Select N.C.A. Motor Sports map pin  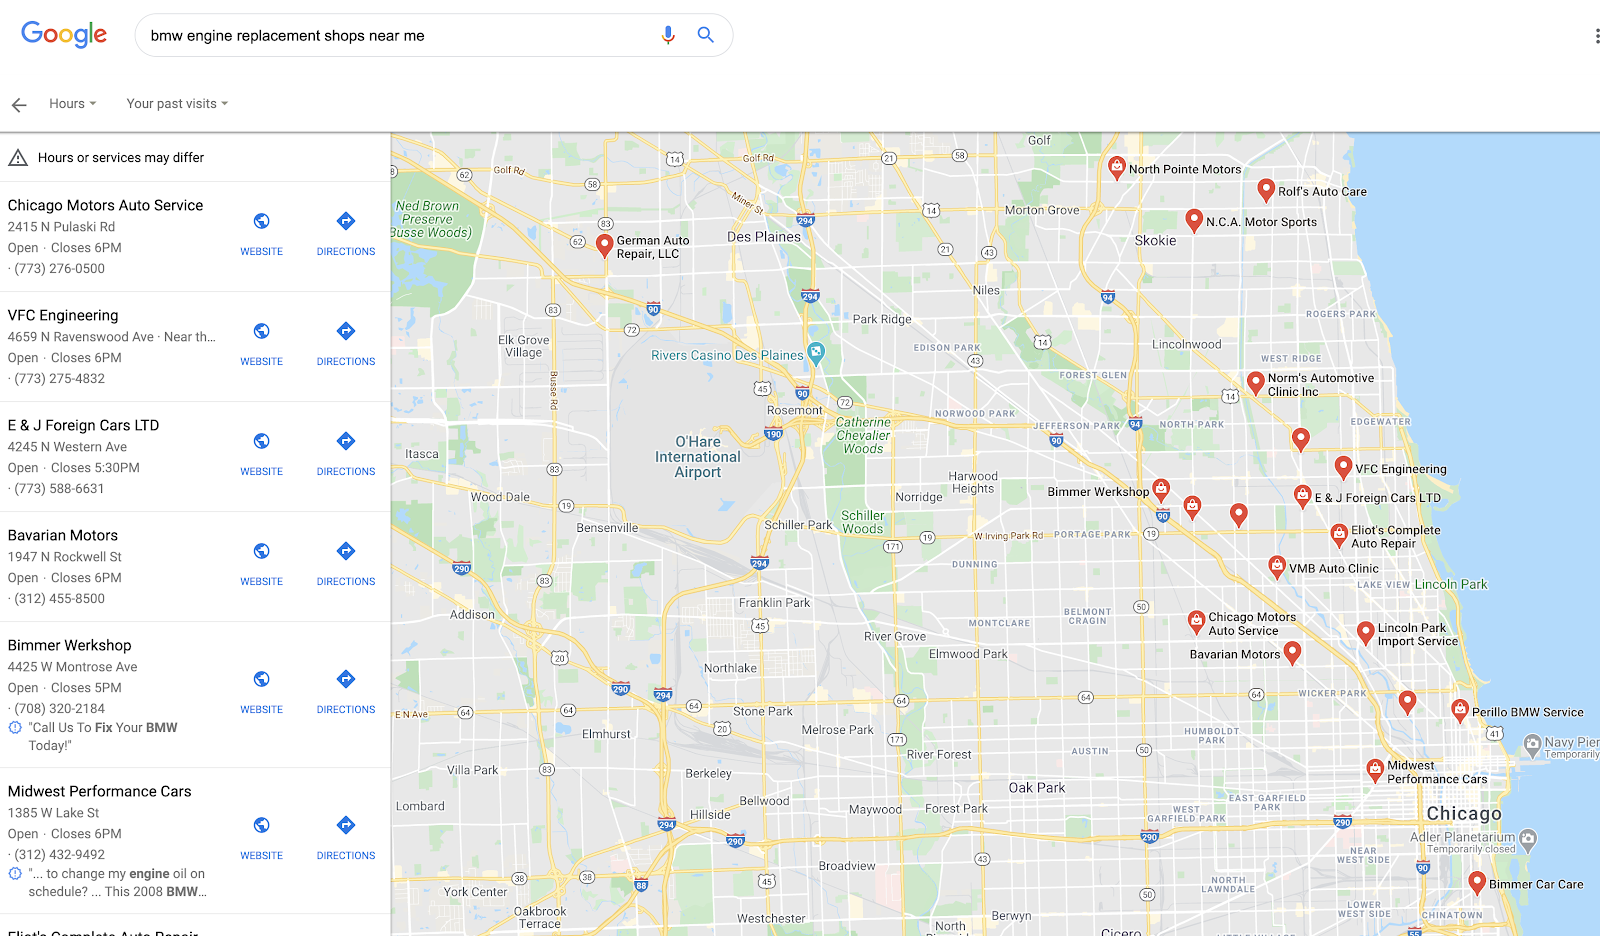tap(1194, 221)
